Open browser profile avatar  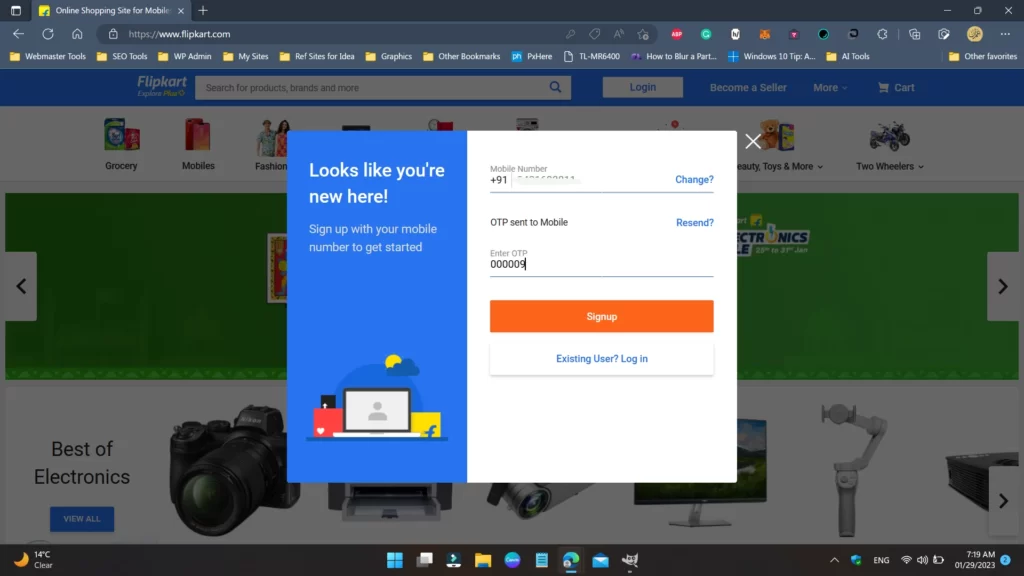tap(974, 34)
